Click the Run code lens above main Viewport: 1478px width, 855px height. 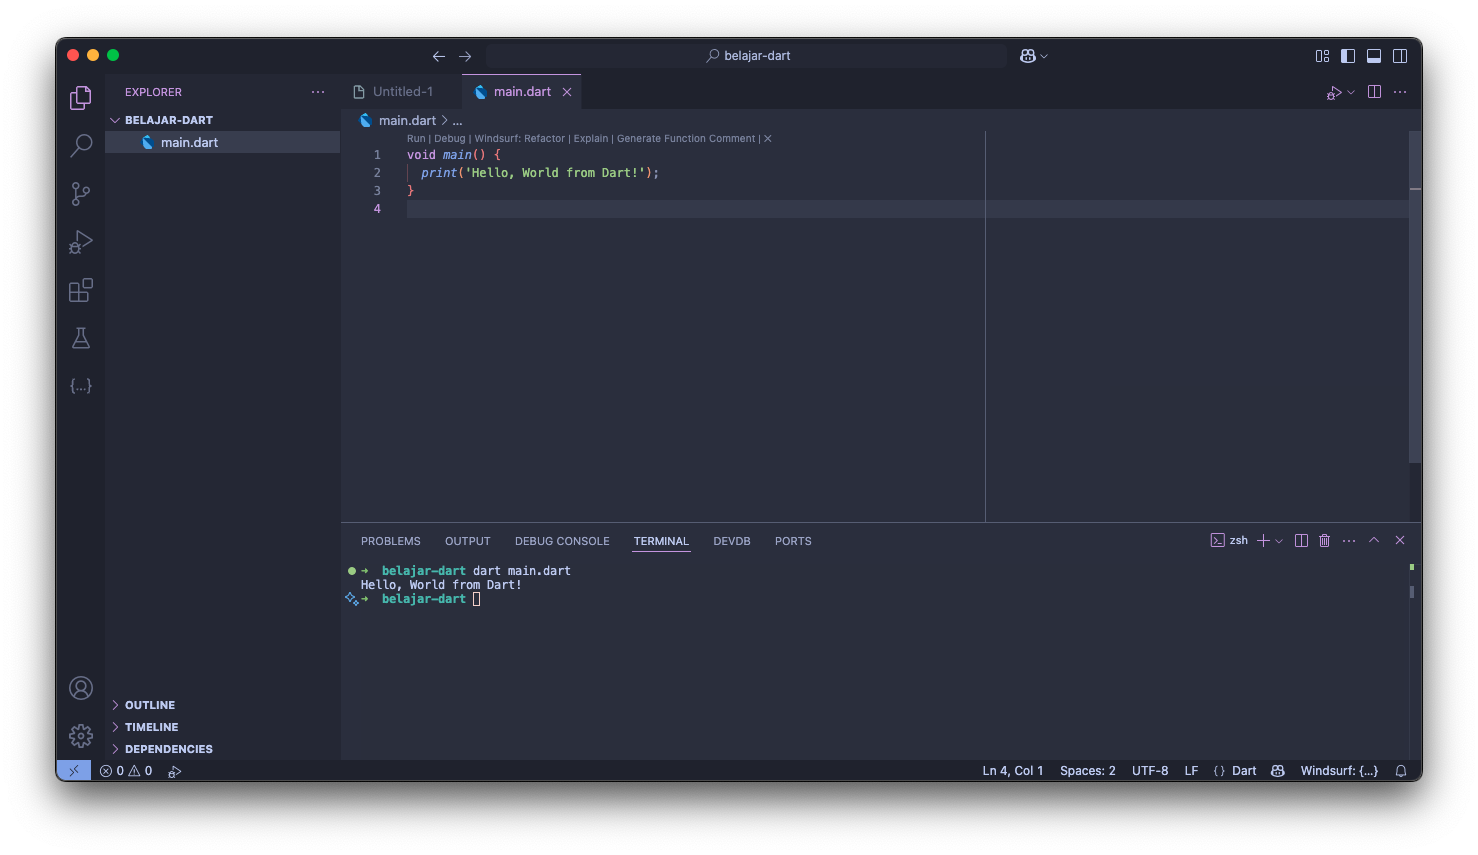coord(416,139)
